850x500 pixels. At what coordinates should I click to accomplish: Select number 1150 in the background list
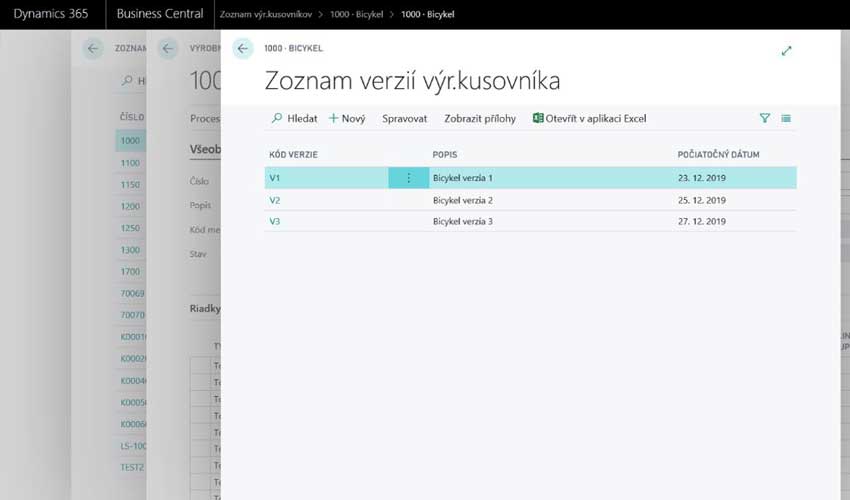(130, 184)
